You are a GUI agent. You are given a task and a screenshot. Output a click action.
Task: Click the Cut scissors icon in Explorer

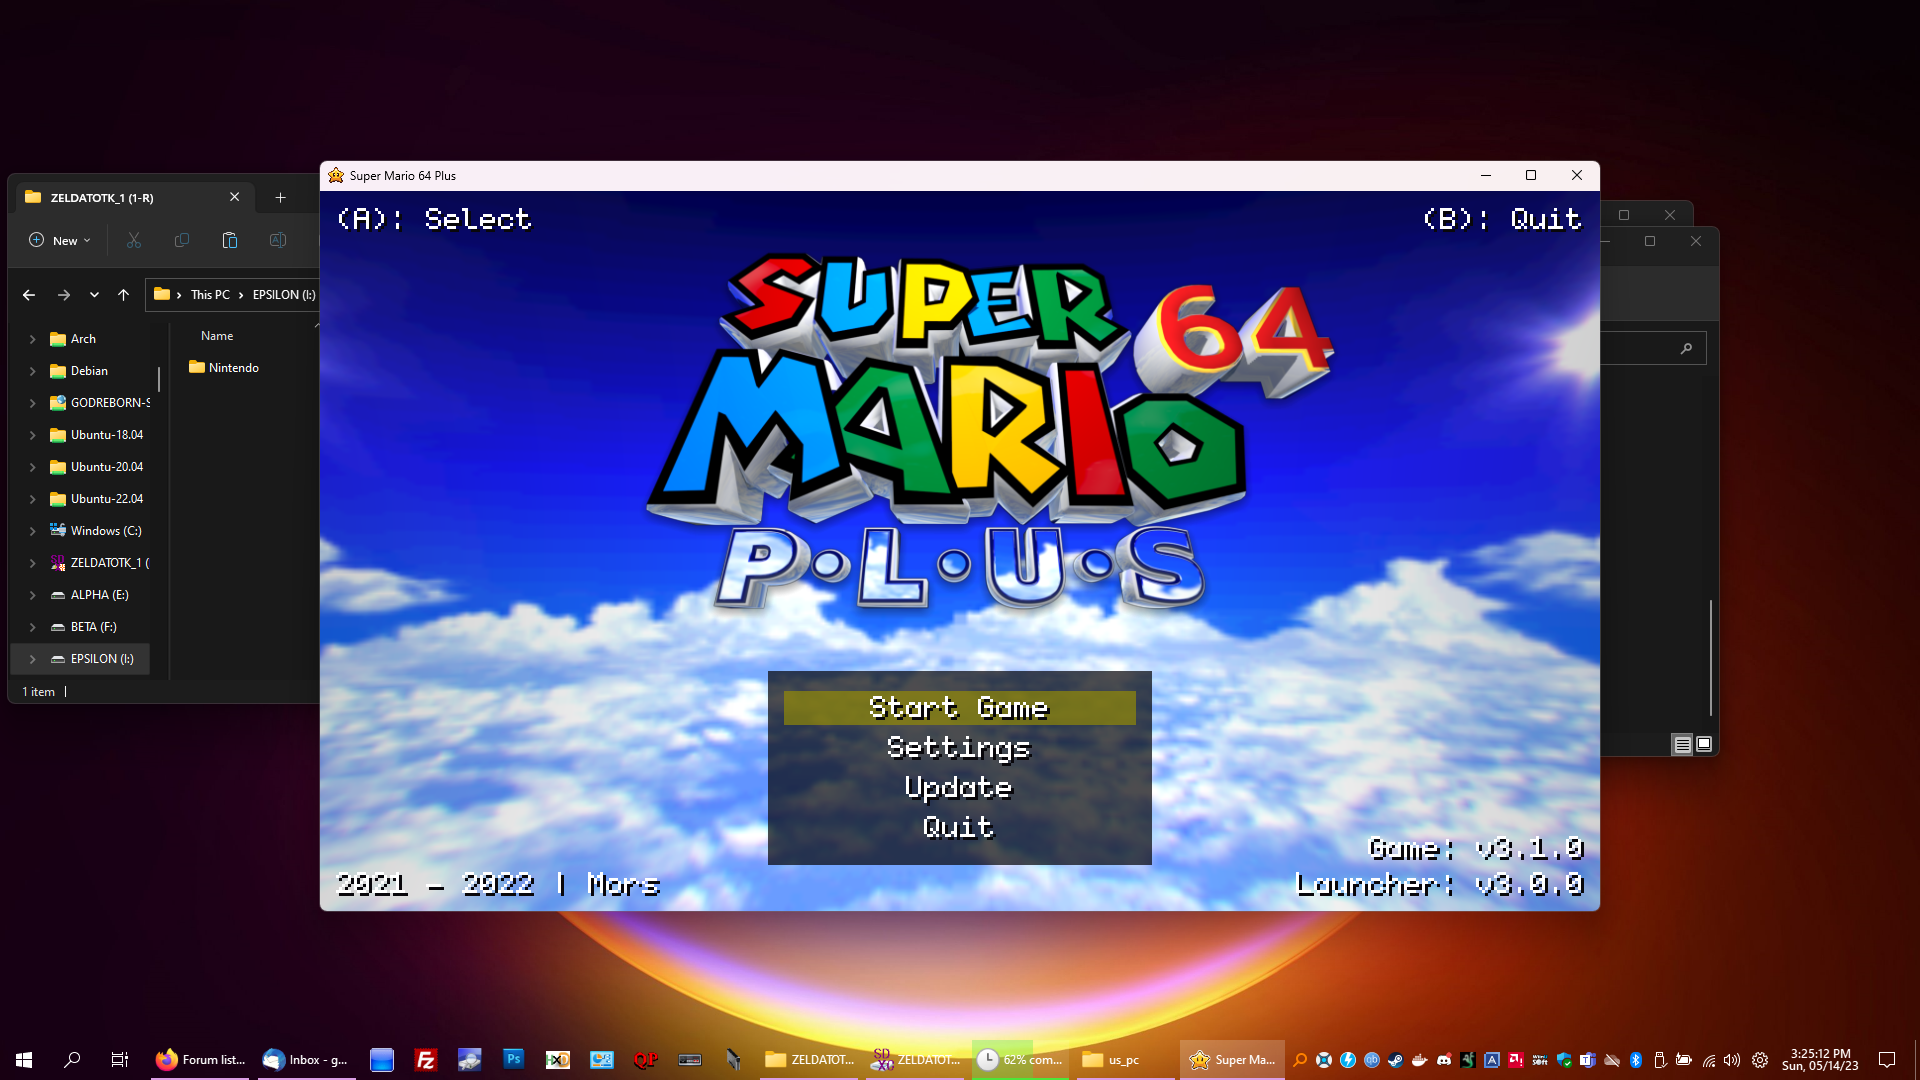tap(134, 240)
